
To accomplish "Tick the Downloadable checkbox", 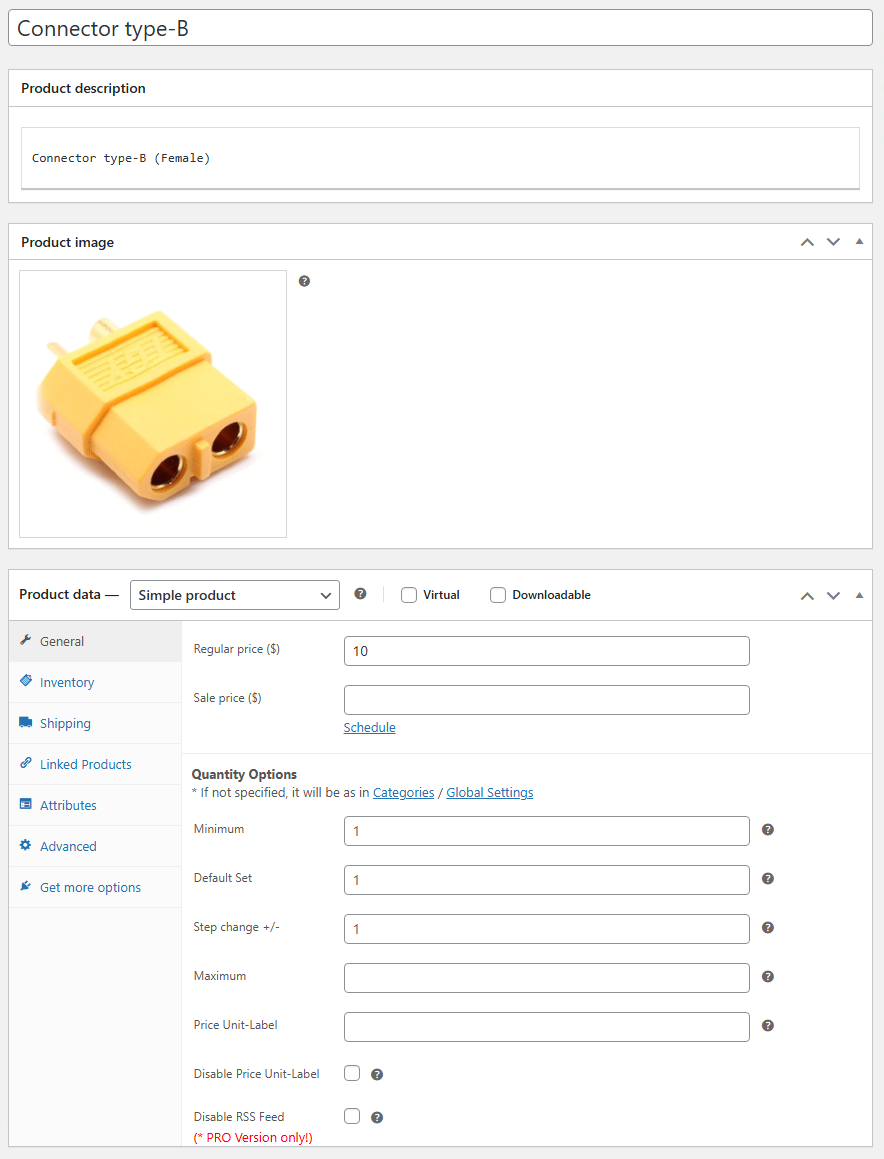I will (498, 595).
